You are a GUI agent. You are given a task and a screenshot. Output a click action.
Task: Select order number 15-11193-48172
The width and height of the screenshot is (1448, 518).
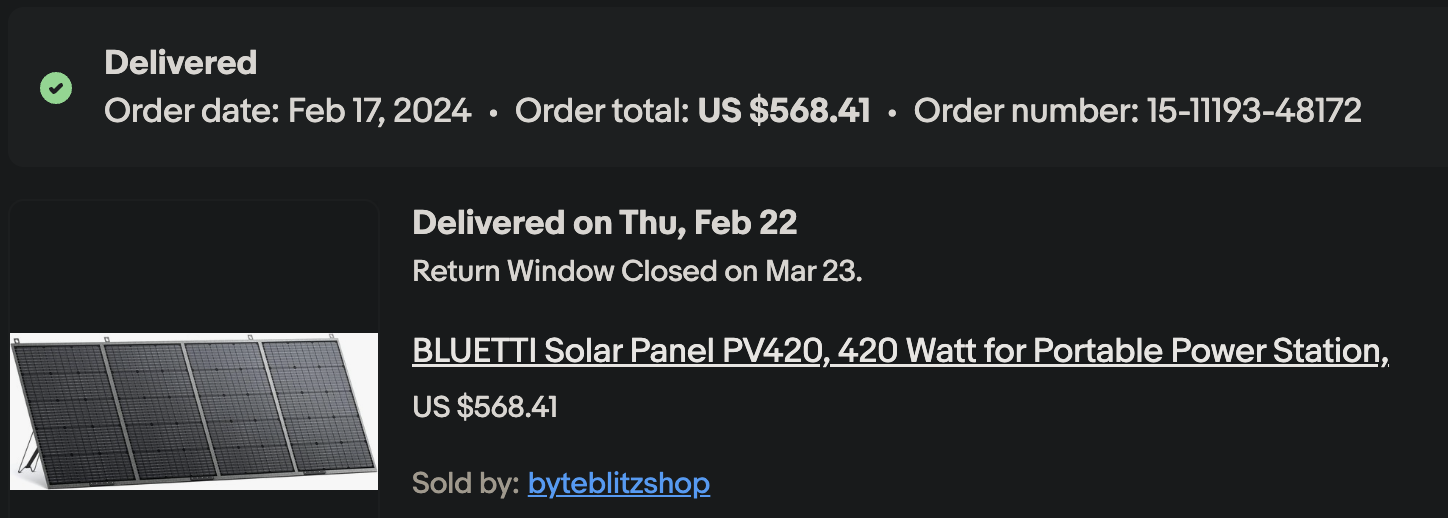(x=1254, y=111)
